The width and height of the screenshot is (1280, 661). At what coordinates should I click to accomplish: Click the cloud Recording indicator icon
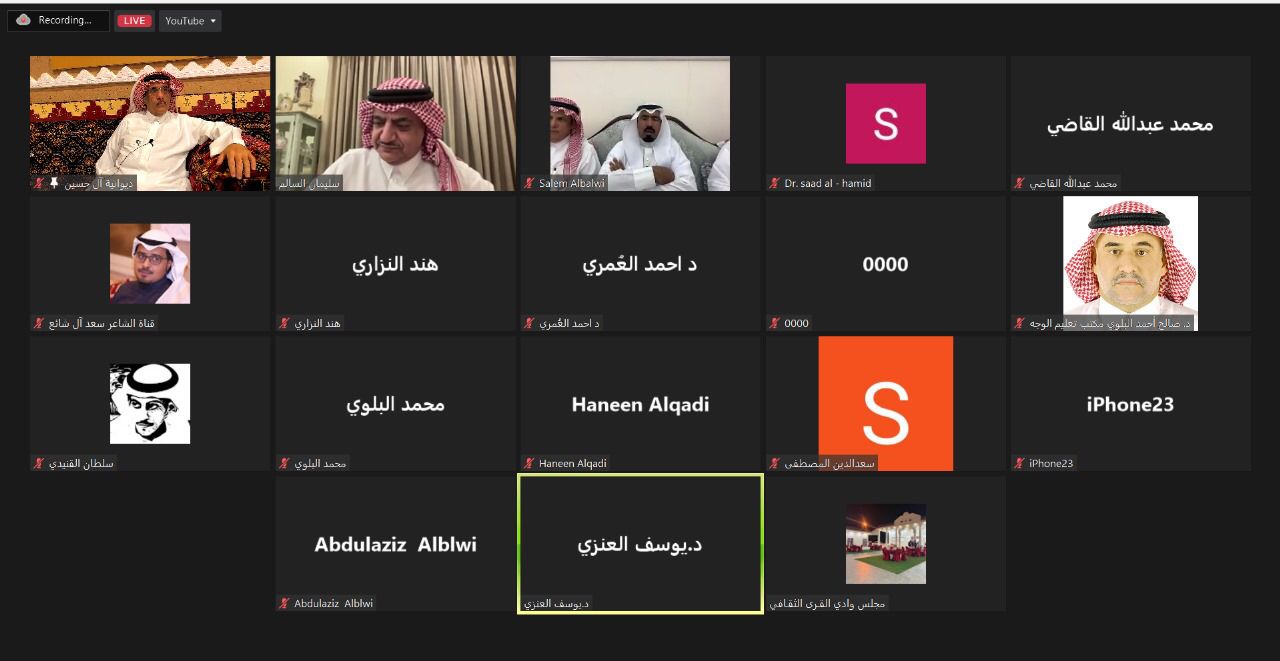(24, 20)
